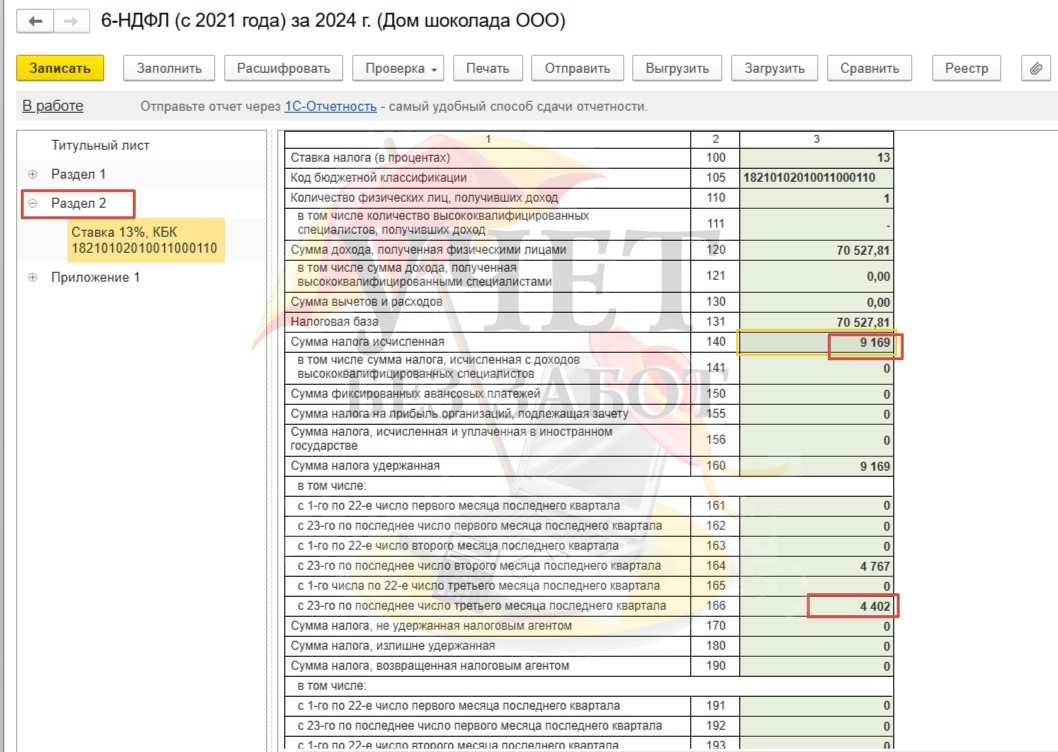
Task: Click the line 165 value cell
Action: tap(816, 586)
